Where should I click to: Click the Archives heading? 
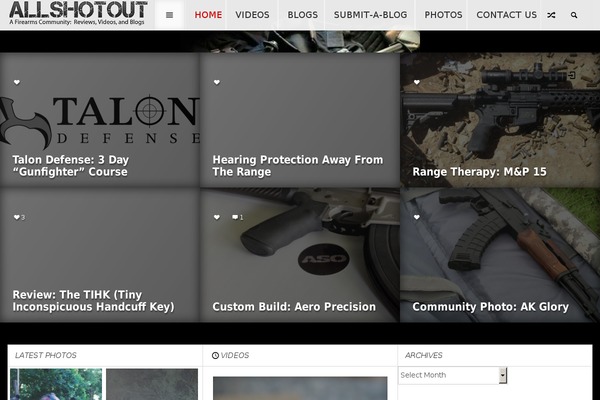coord(424,356)
